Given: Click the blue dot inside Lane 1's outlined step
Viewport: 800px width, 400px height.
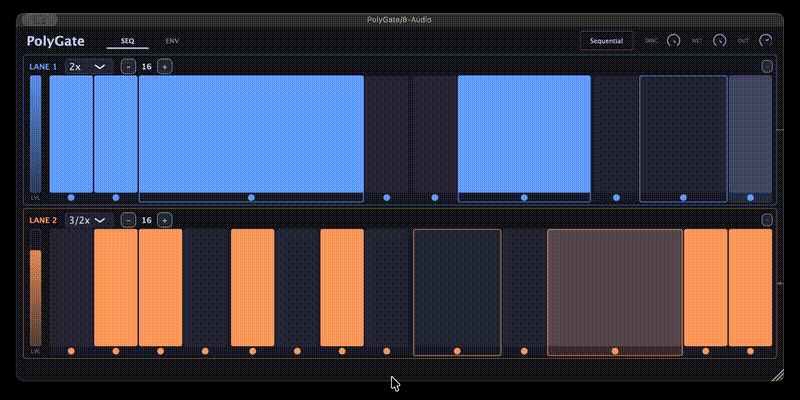Looking at the screenshot, I should [683, 197].
